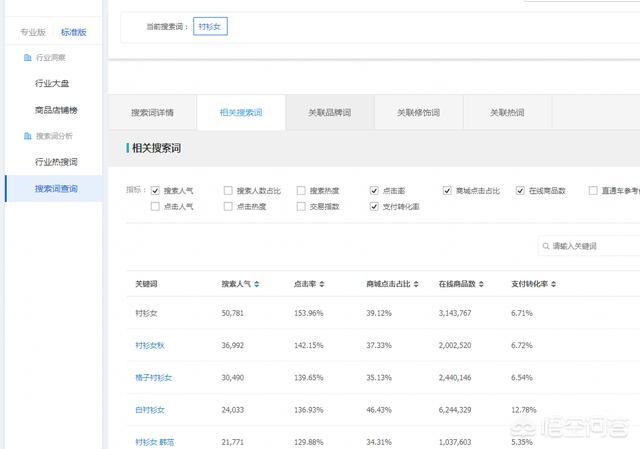Switch to the 搜索词详情 tab
The width and height of the screenshot is (640, 449).
coord(152,113)
